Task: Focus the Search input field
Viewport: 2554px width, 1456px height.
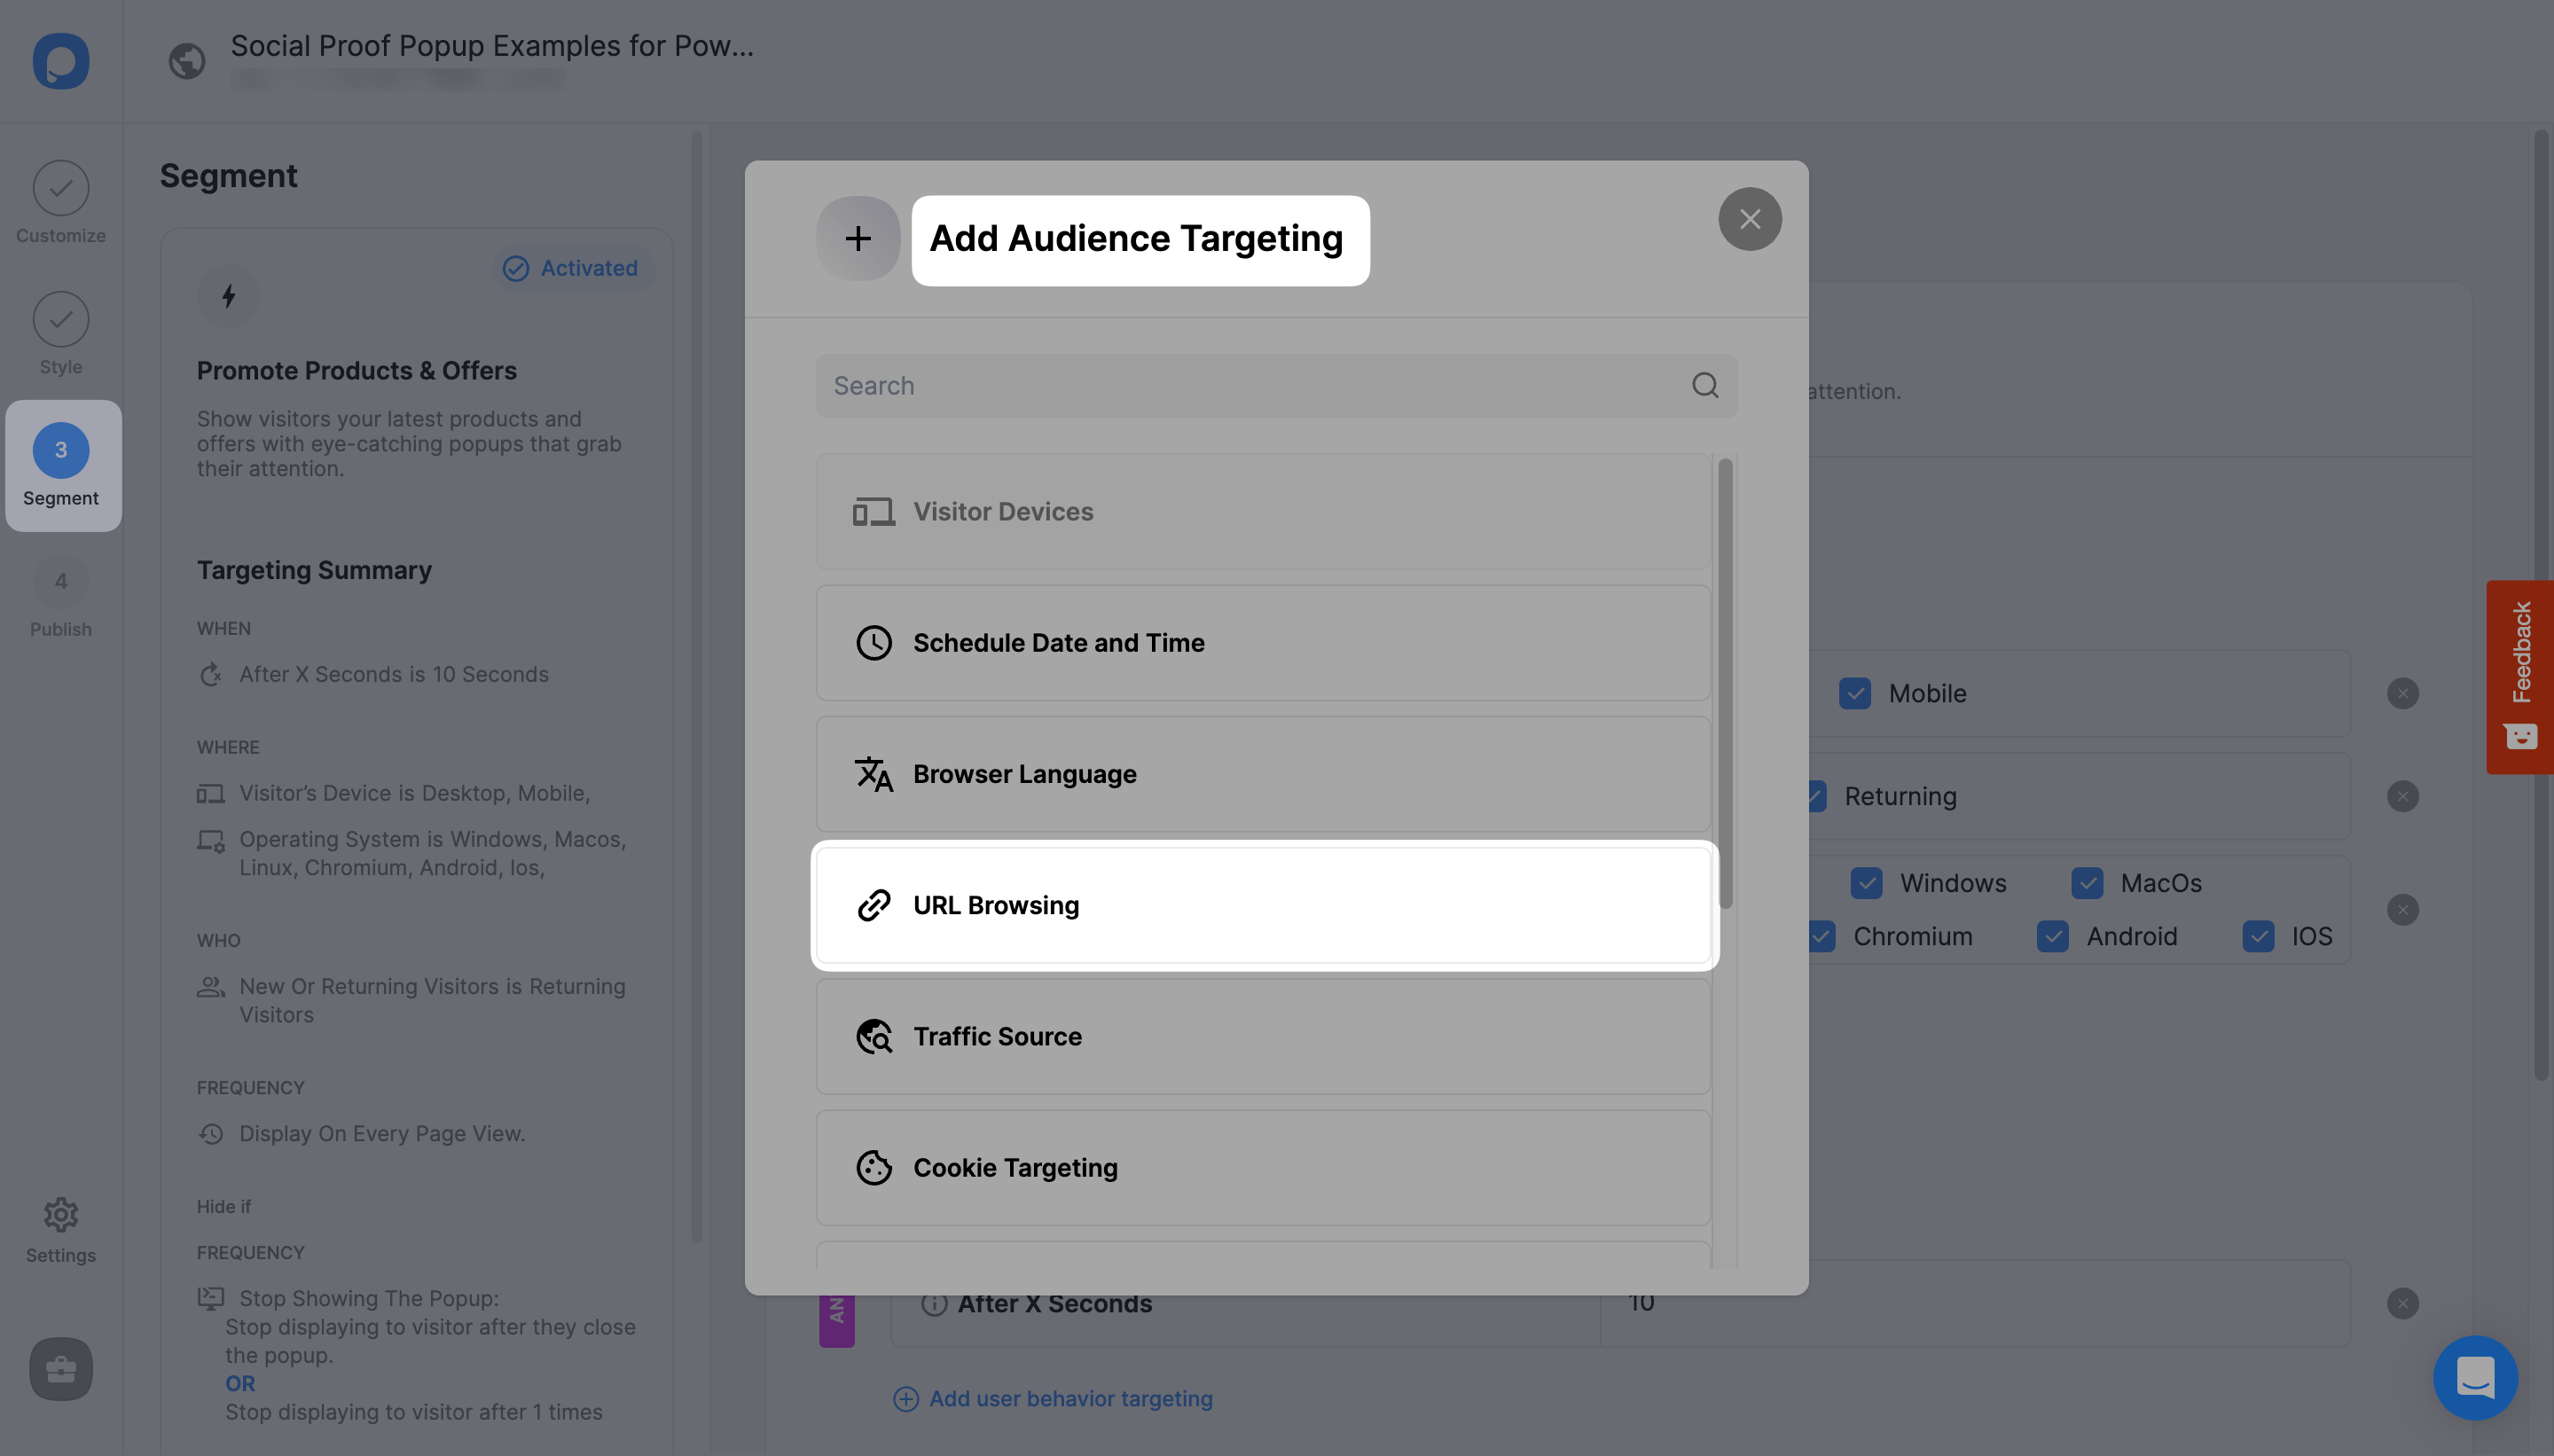Action: coord(1276,386)
